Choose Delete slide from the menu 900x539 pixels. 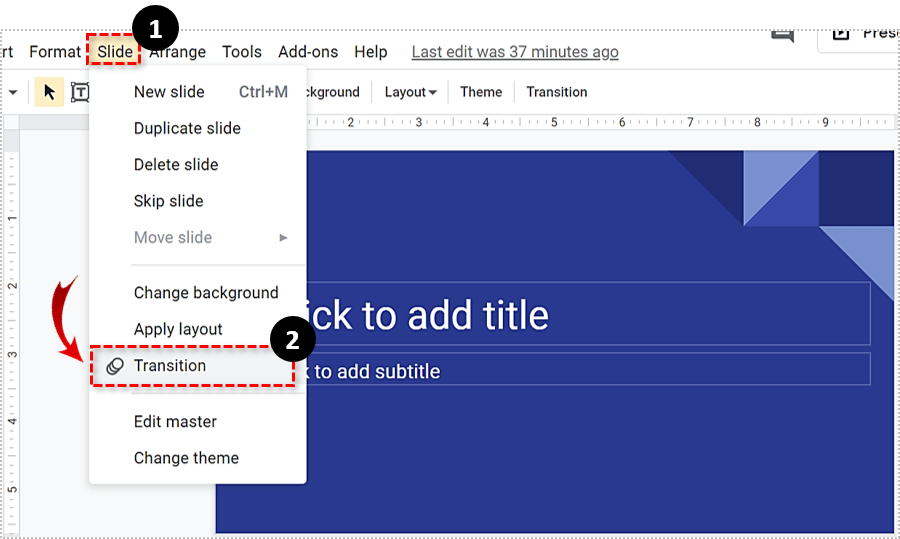tap(176, 165)
